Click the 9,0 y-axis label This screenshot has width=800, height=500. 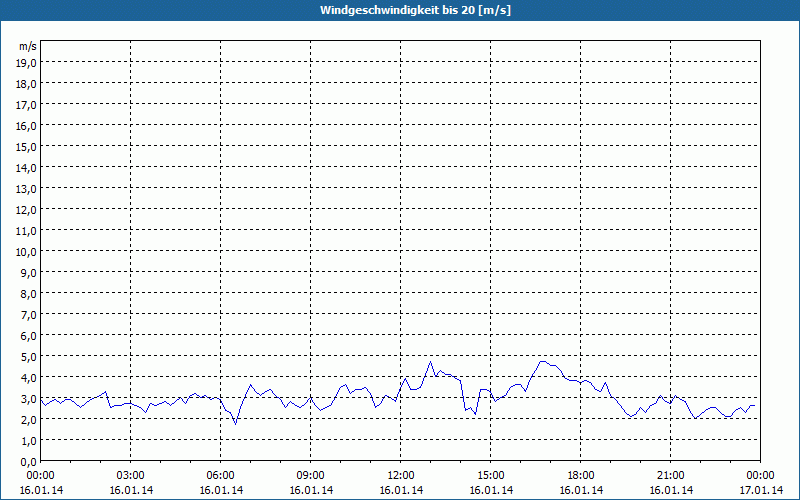(x=30, y=272)
